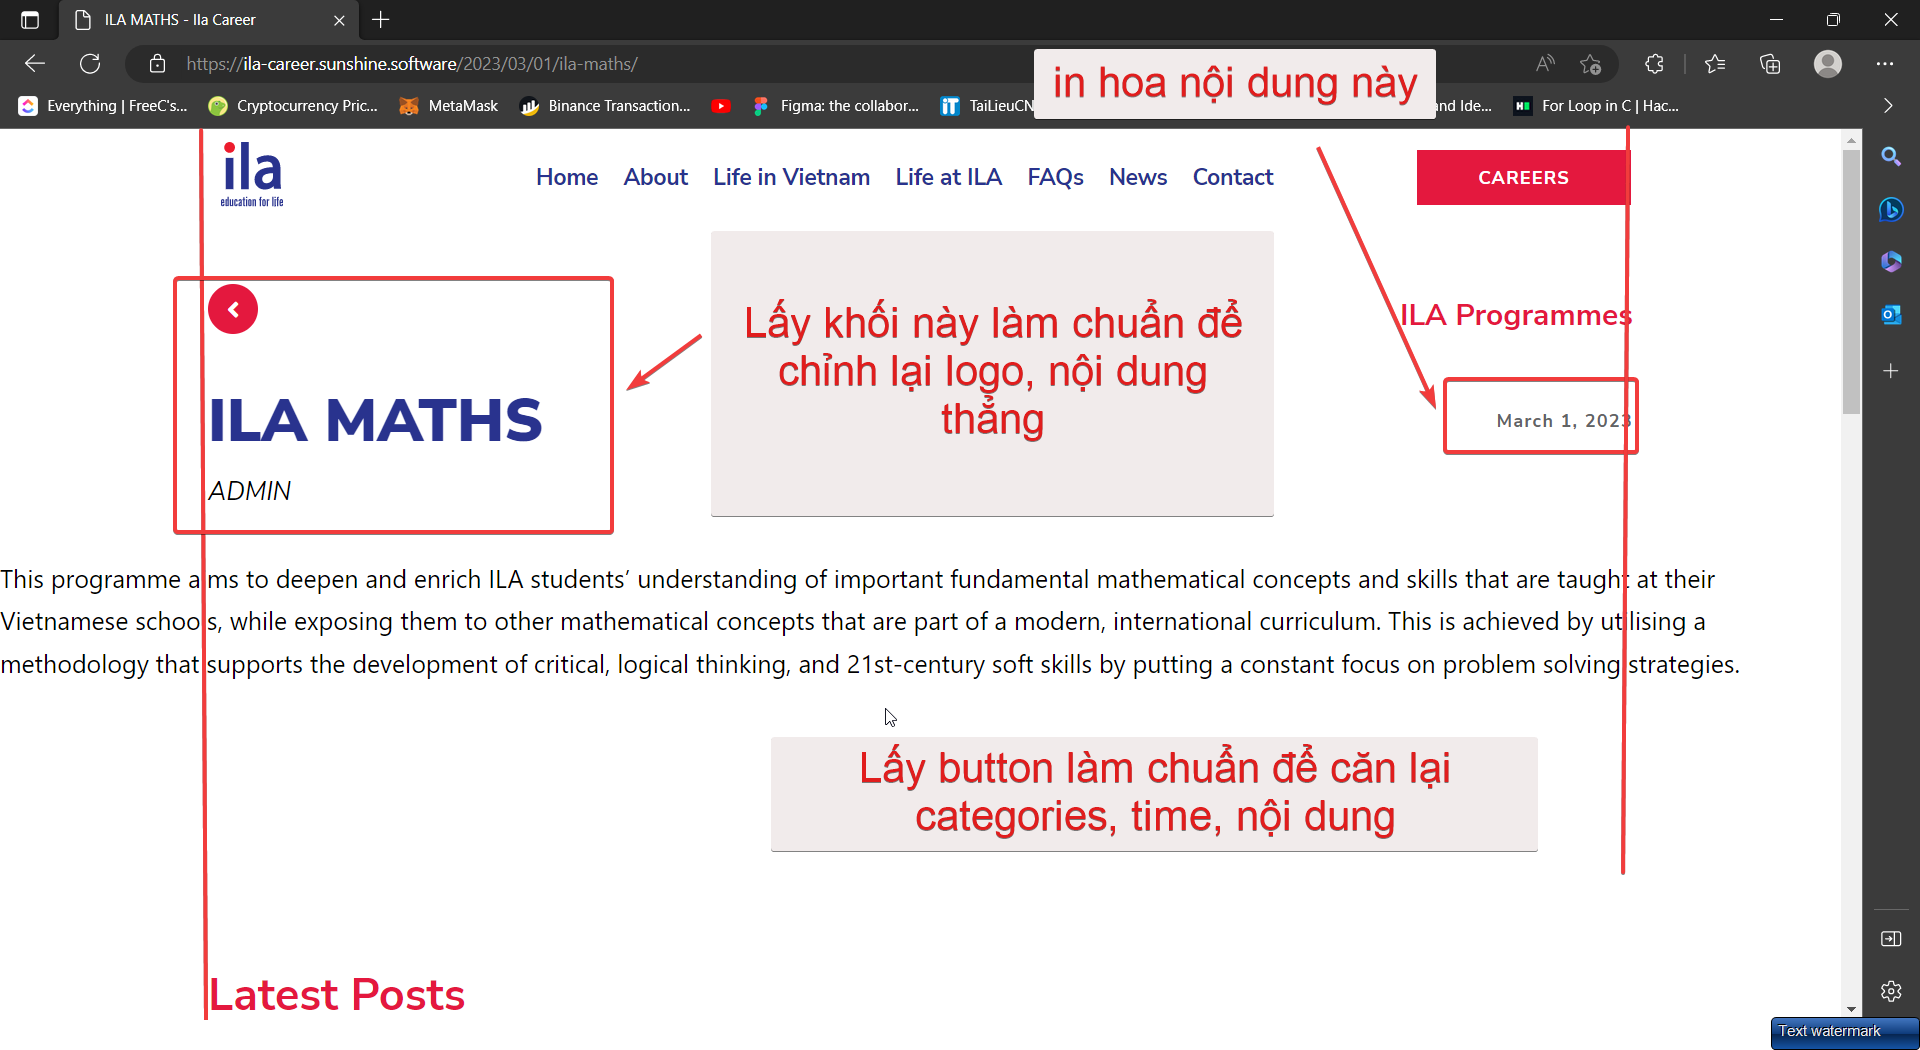Screen dimensions: 1920x1050
Task: Refresh the current page
Action: click(90, 64)
